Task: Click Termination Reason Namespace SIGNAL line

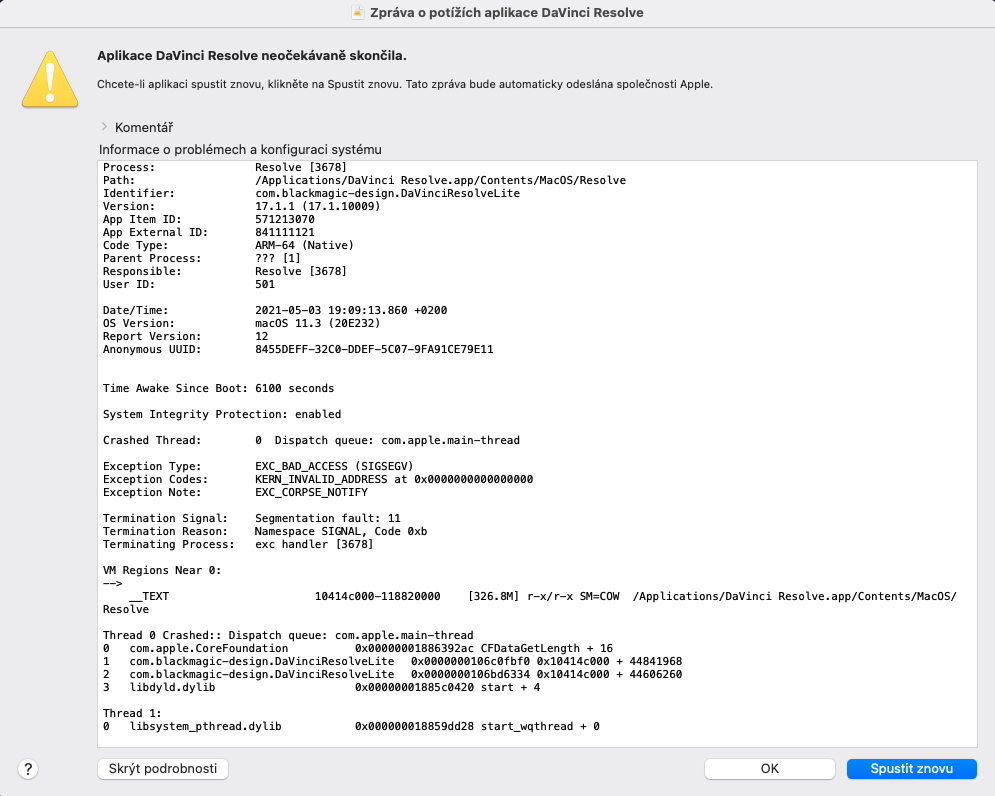Action: (265, 531)
